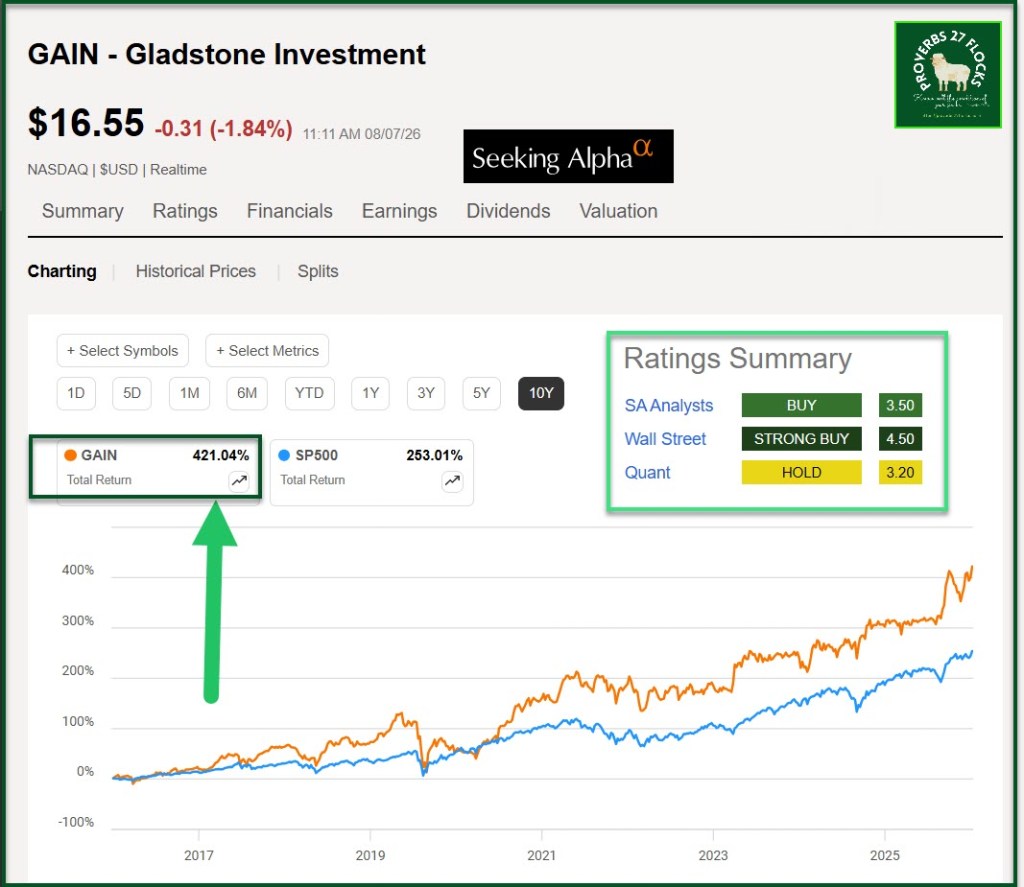The width and height of the screenshot is (1024, 887).
Task: Switch to the Splits sub-tab
Action: pyautogui.click(x=318, y=271)
